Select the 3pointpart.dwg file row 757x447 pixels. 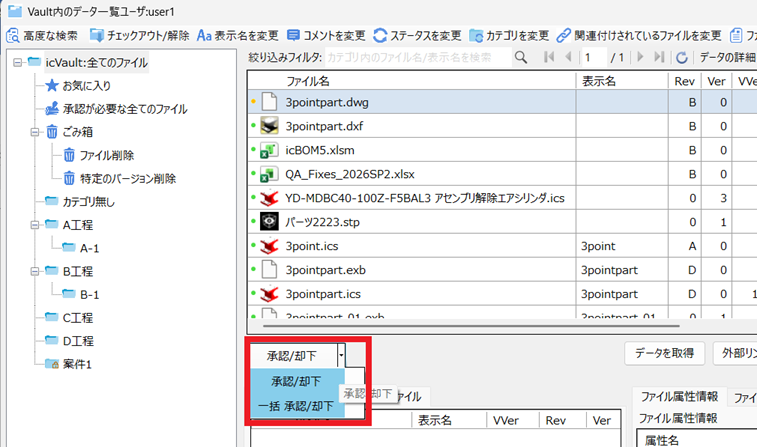502,102
